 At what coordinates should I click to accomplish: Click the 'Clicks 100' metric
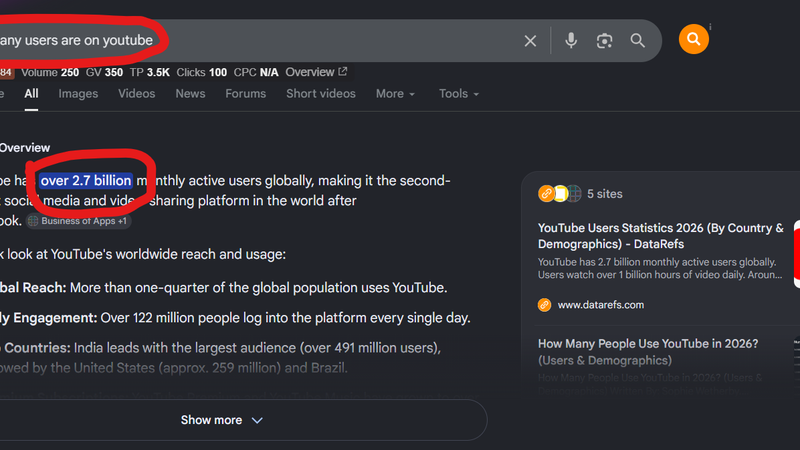tap(202, 72)
